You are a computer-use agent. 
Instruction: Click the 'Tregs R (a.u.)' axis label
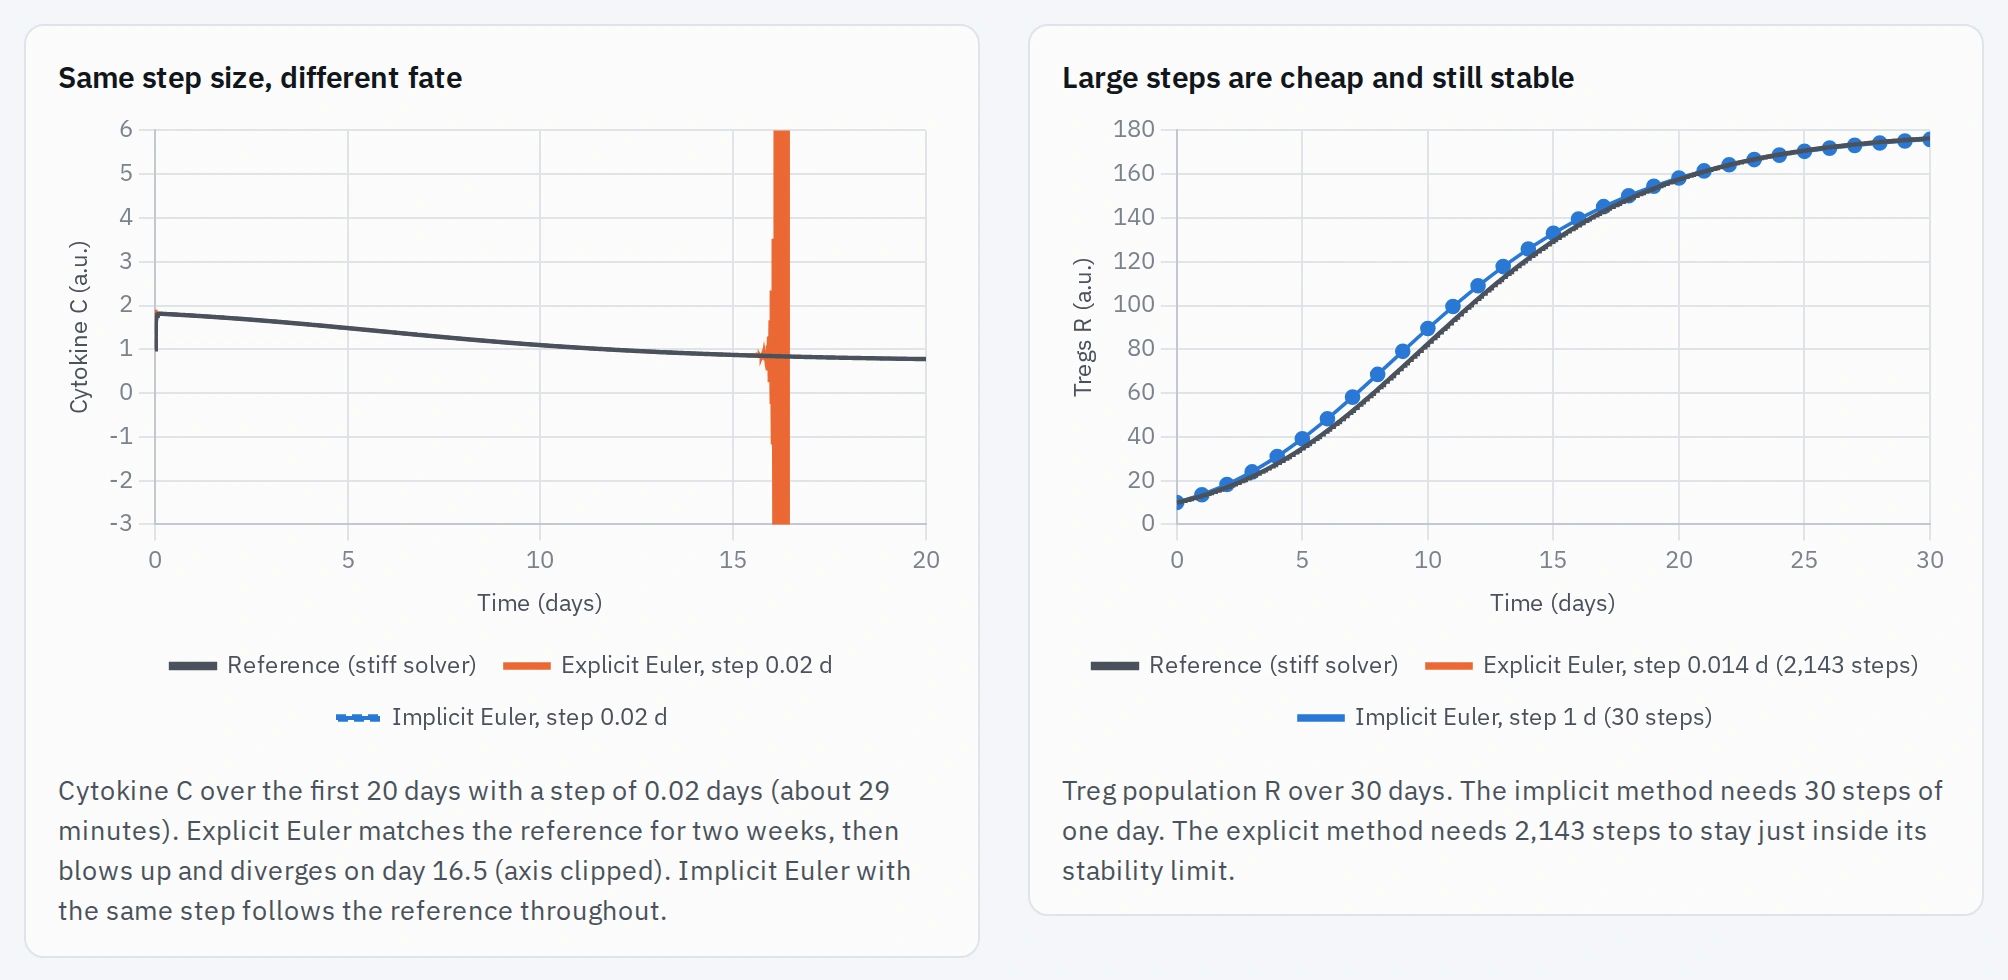1083,327
